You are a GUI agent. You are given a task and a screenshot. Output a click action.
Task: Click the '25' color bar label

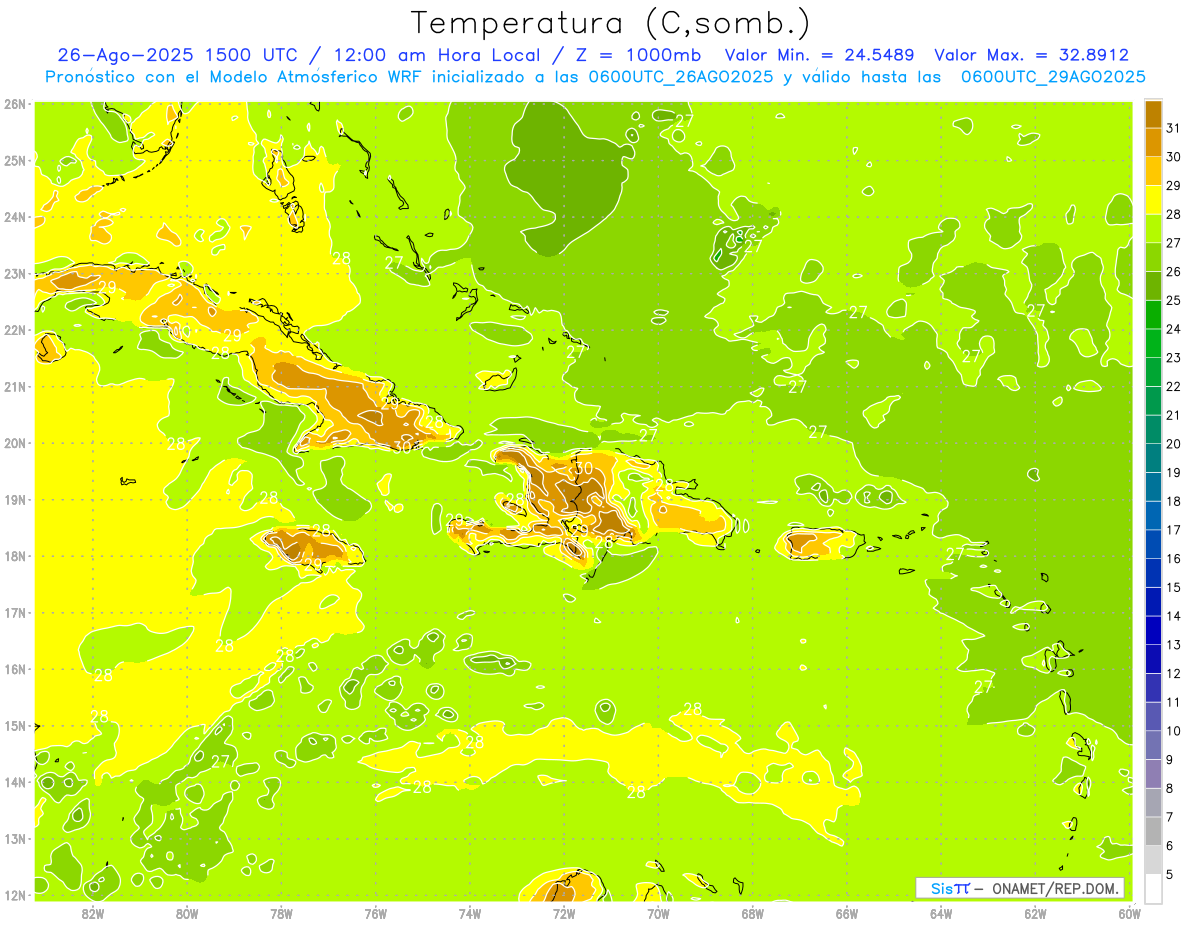pyautogui.click(x=1174, y=300)
